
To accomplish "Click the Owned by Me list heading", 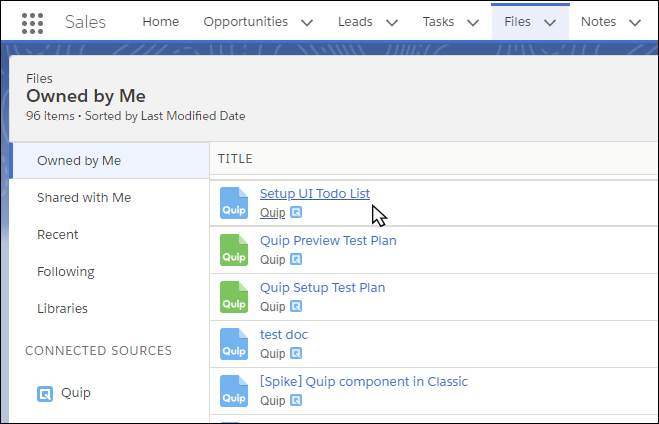I will (86, 96).
